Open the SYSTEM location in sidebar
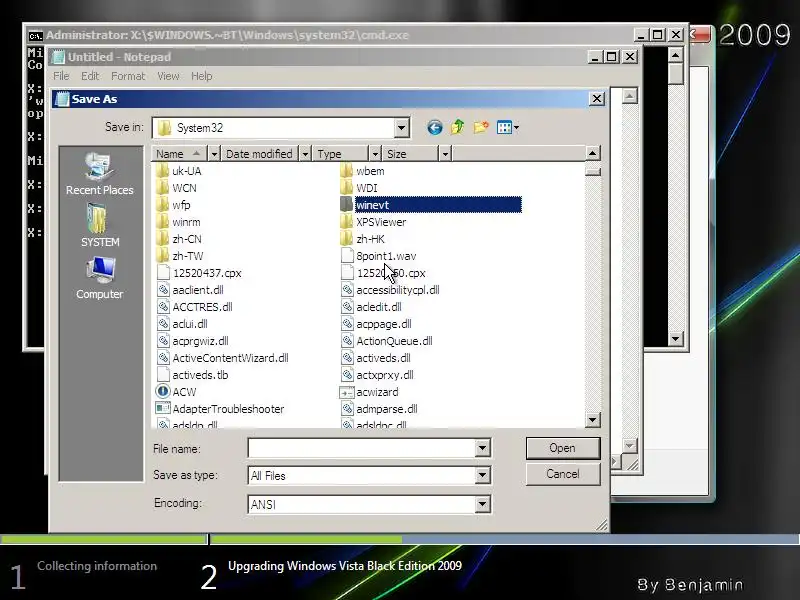Viewport: 800px width, 600px height. 99,226
